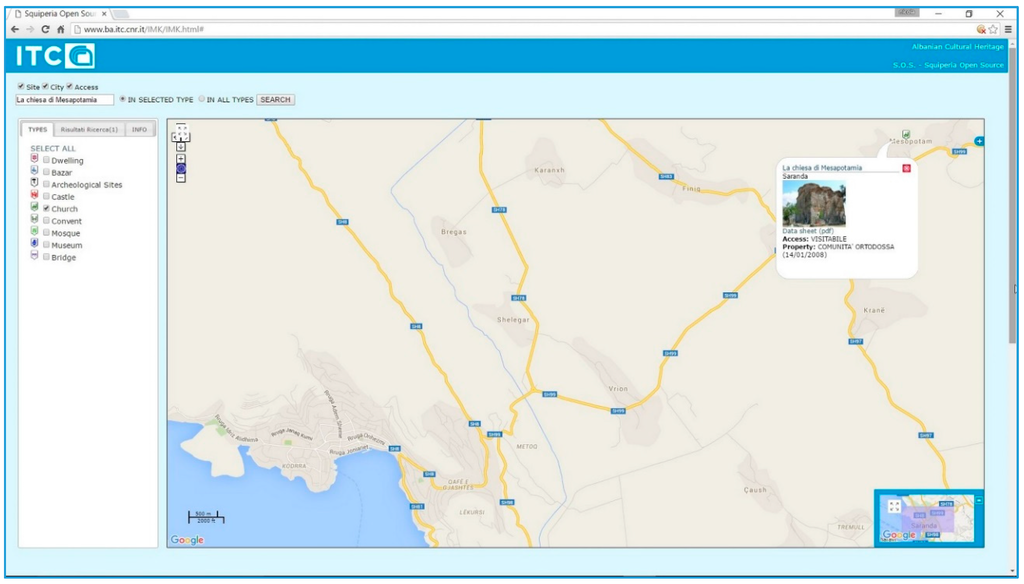Open the Chrome hamburger menu

click(1008, 29)
